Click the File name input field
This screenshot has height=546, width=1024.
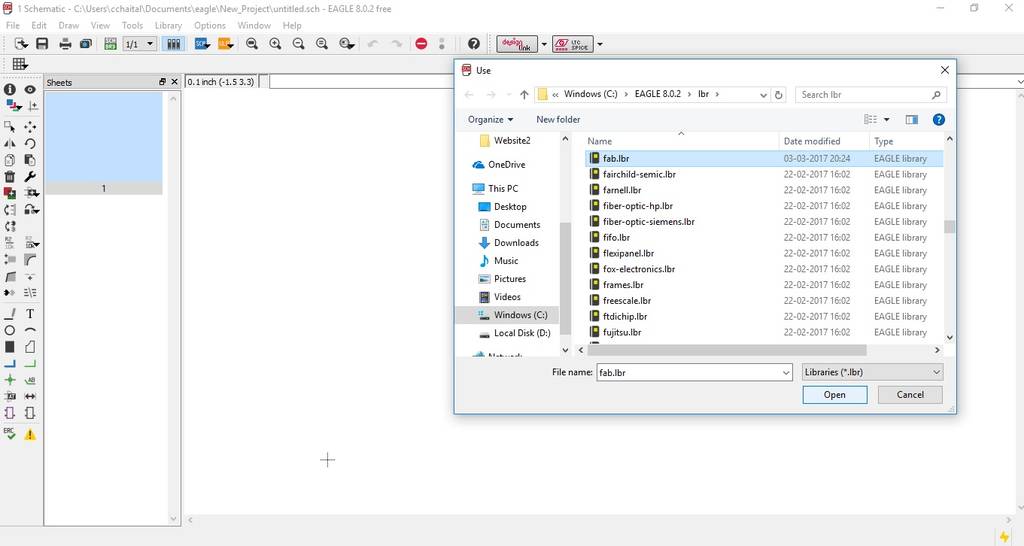tap(688, 373)
